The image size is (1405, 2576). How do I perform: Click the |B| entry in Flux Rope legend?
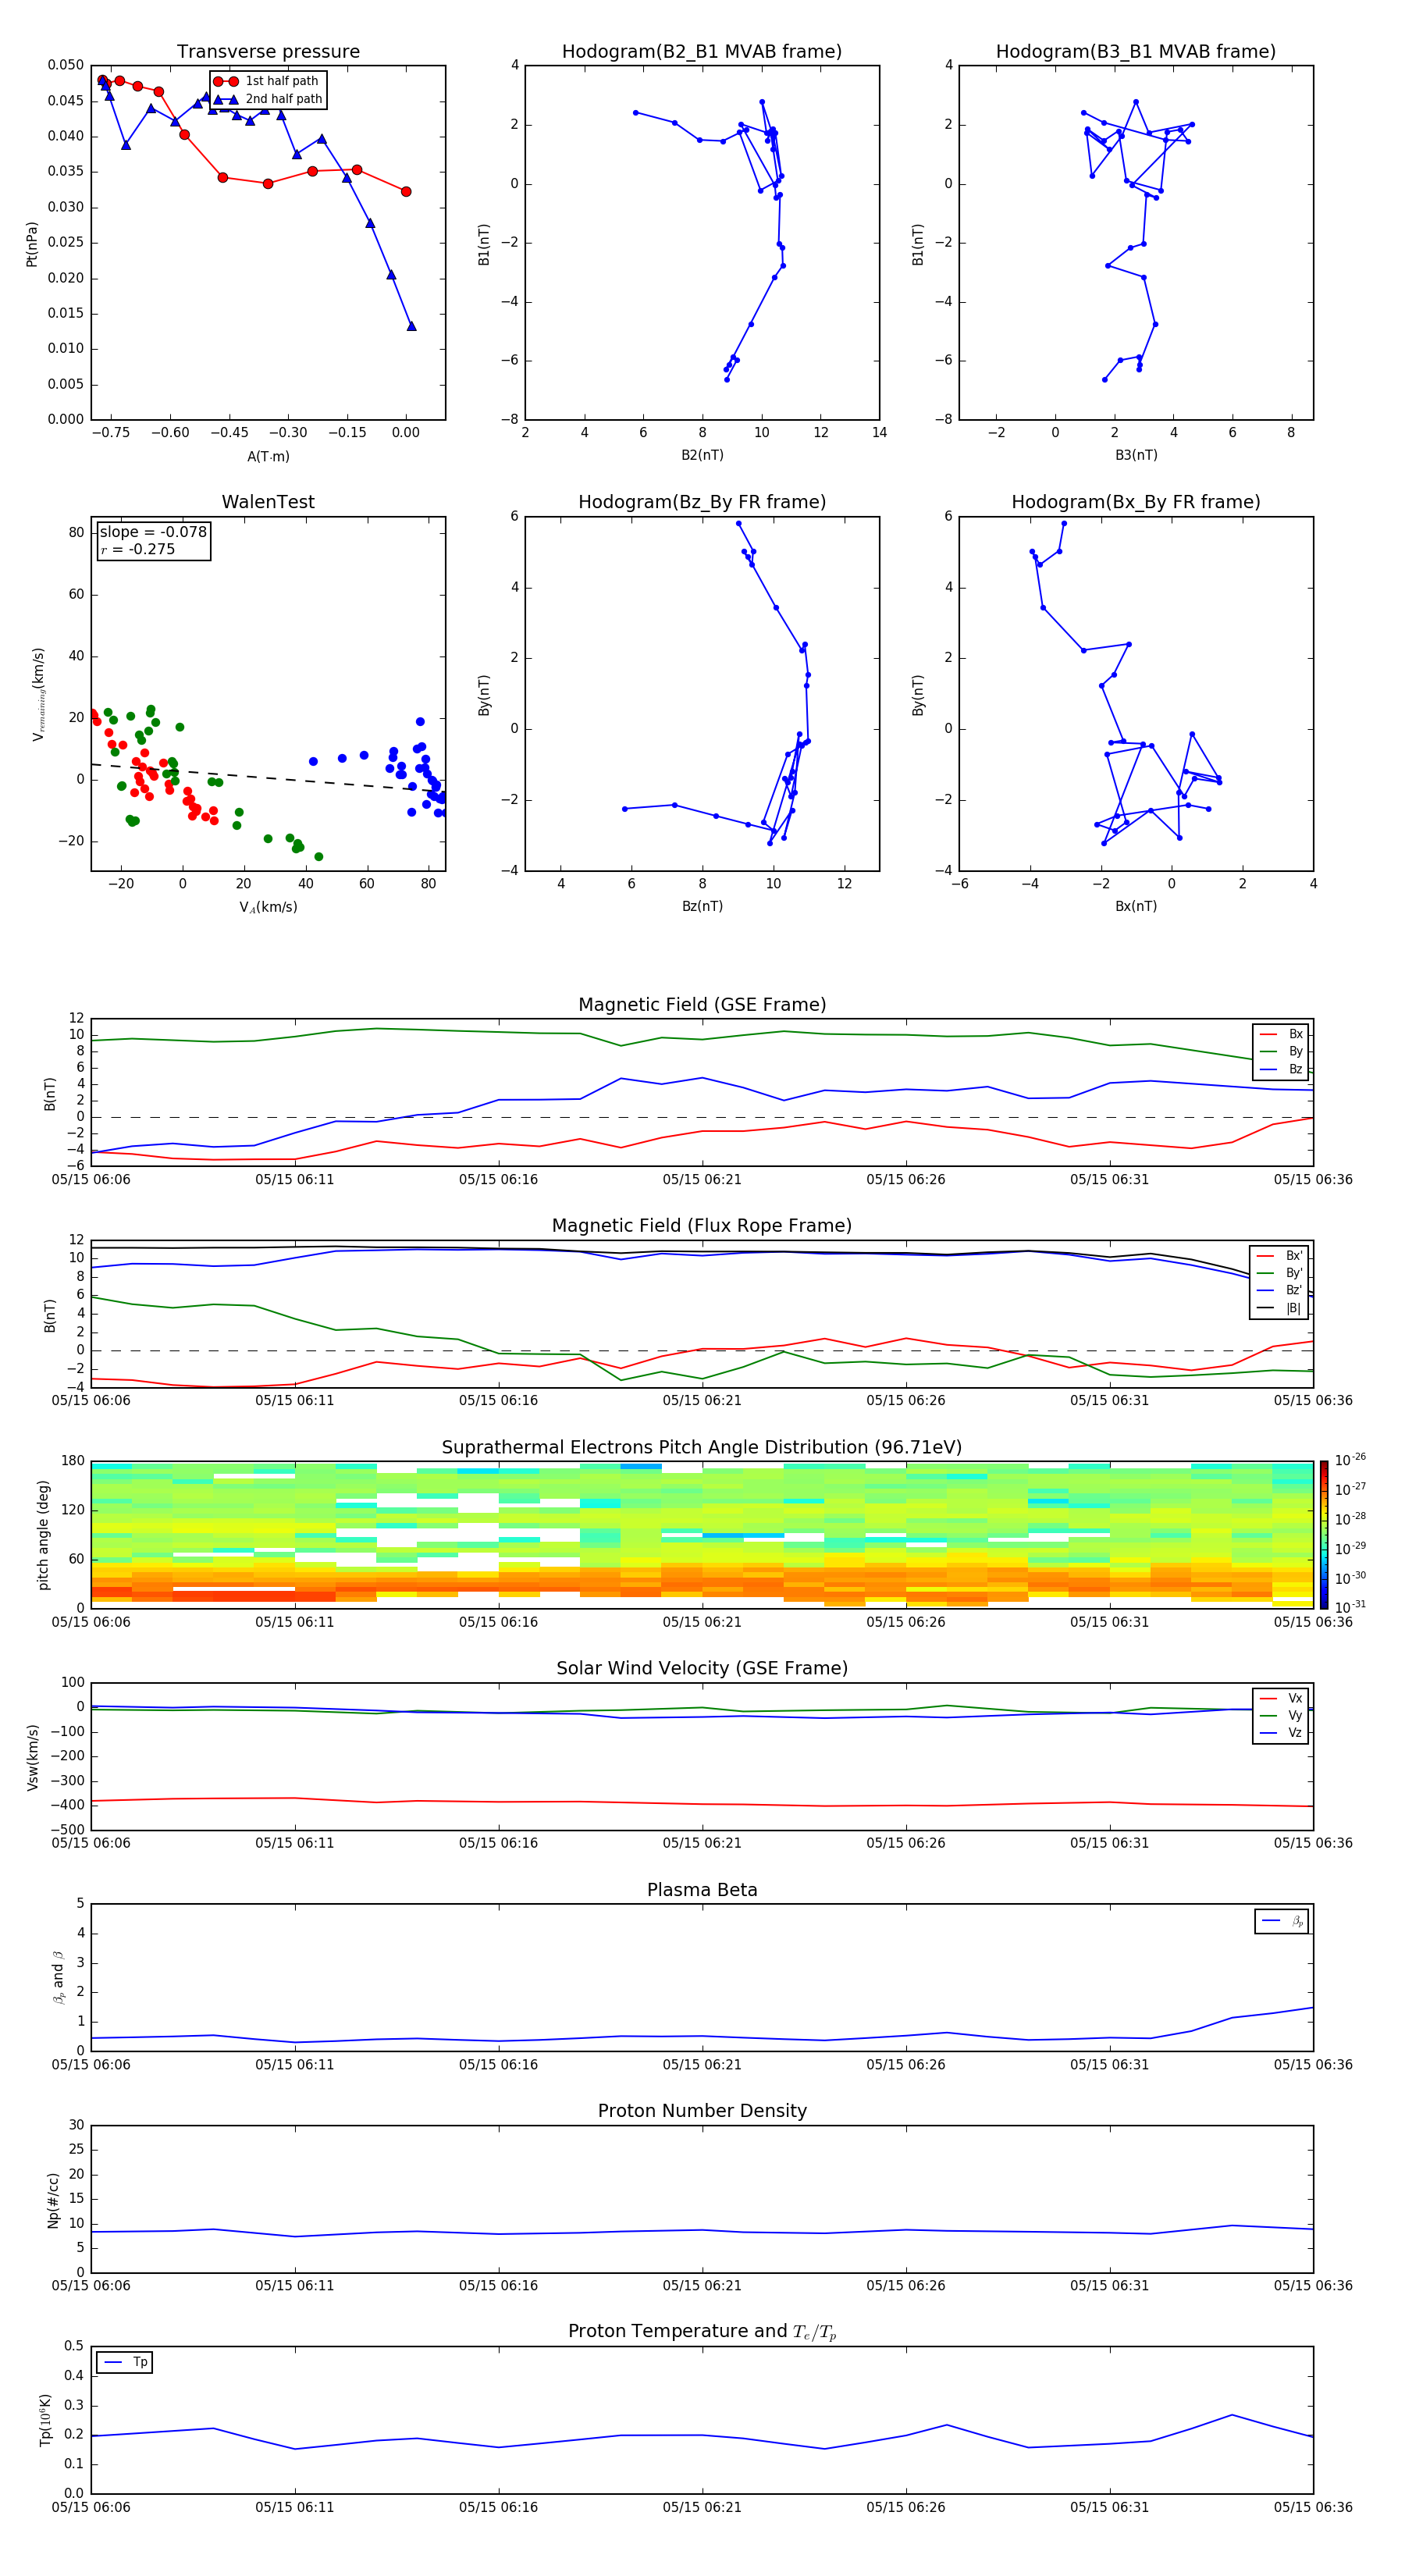pos(1279,1308)
